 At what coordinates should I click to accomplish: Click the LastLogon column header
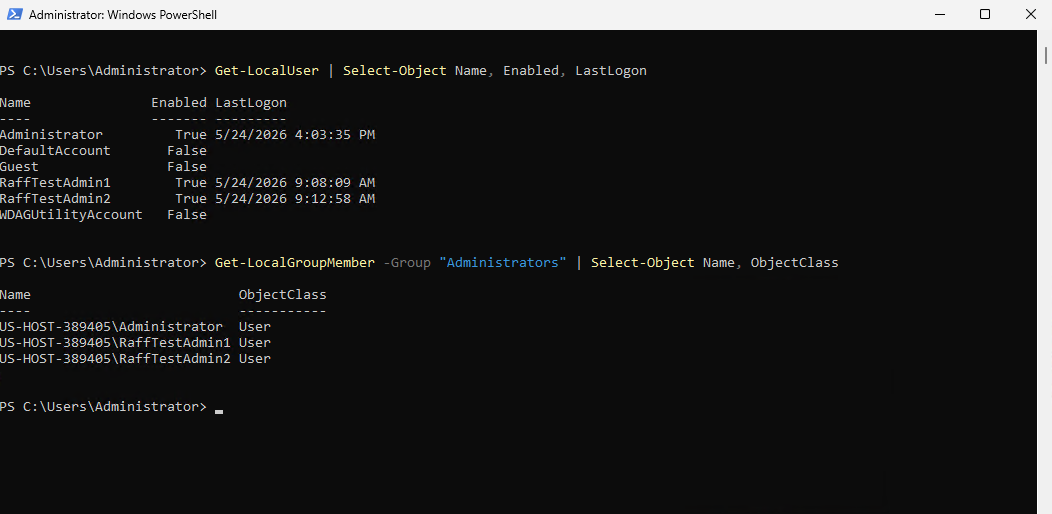coord(251,103)
